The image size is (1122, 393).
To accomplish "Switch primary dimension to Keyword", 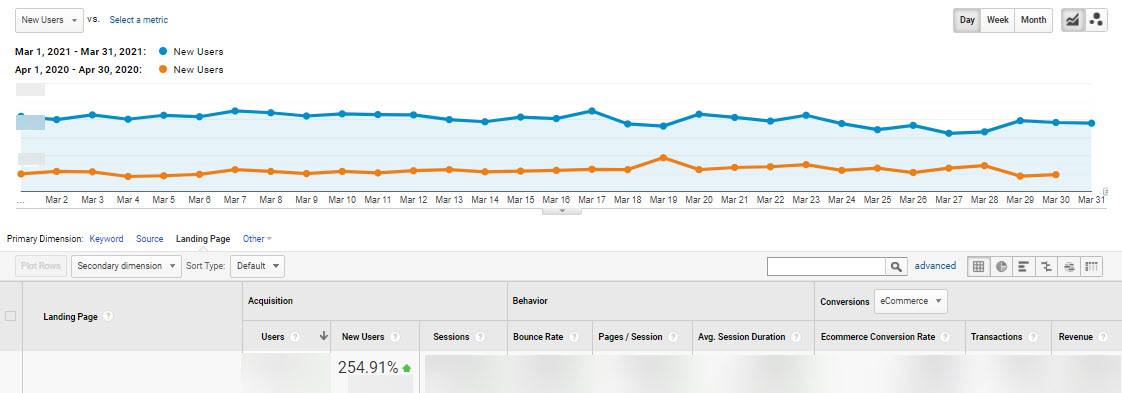I will pyautogui.click(x=107, y=239).
